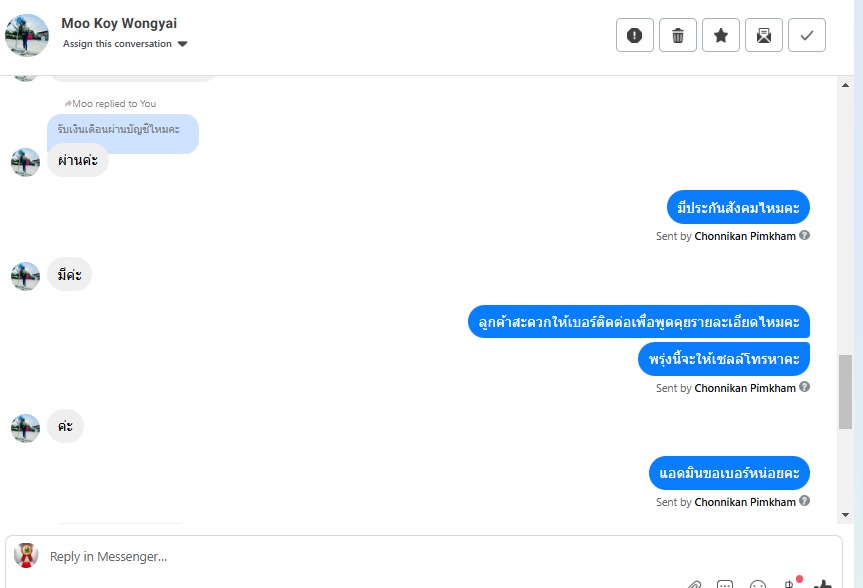Image resolution: width=863 pixels, height=588 pixels.
Task: Delete conversation using trash can icon
Action: [678, 35]
